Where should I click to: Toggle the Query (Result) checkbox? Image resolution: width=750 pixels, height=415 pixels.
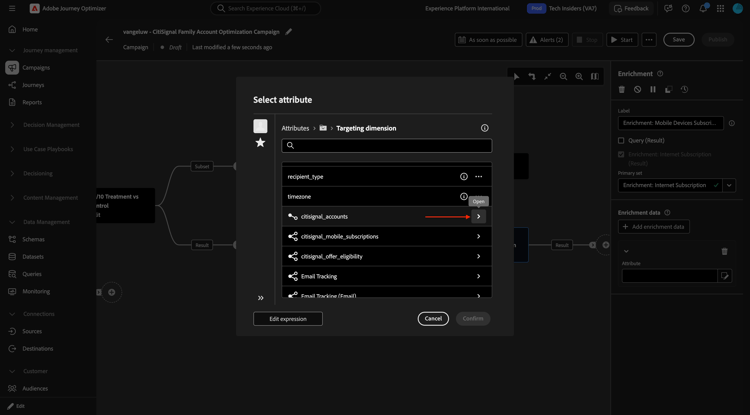(x=621, y=141)
